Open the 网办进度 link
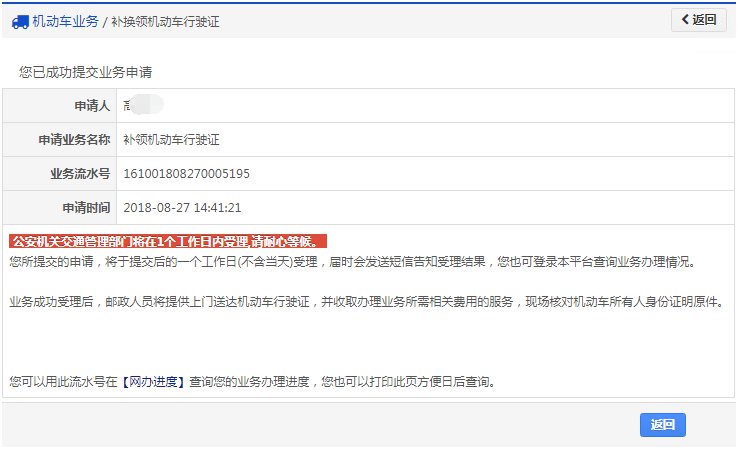The width and height of the screenshot is (738, 450). (x=153, y=381)
